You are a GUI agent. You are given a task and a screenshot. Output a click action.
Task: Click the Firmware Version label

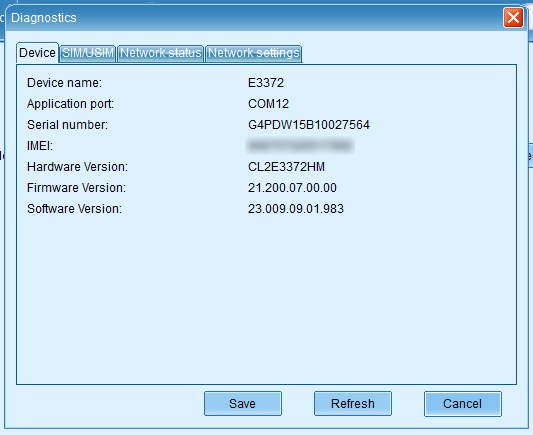[76, 188]
